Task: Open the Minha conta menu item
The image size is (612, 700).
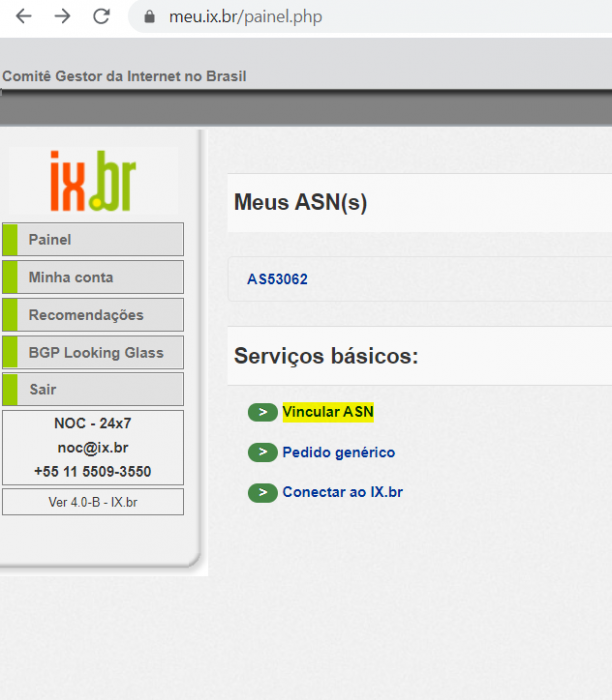Action: tap(93, 277)
